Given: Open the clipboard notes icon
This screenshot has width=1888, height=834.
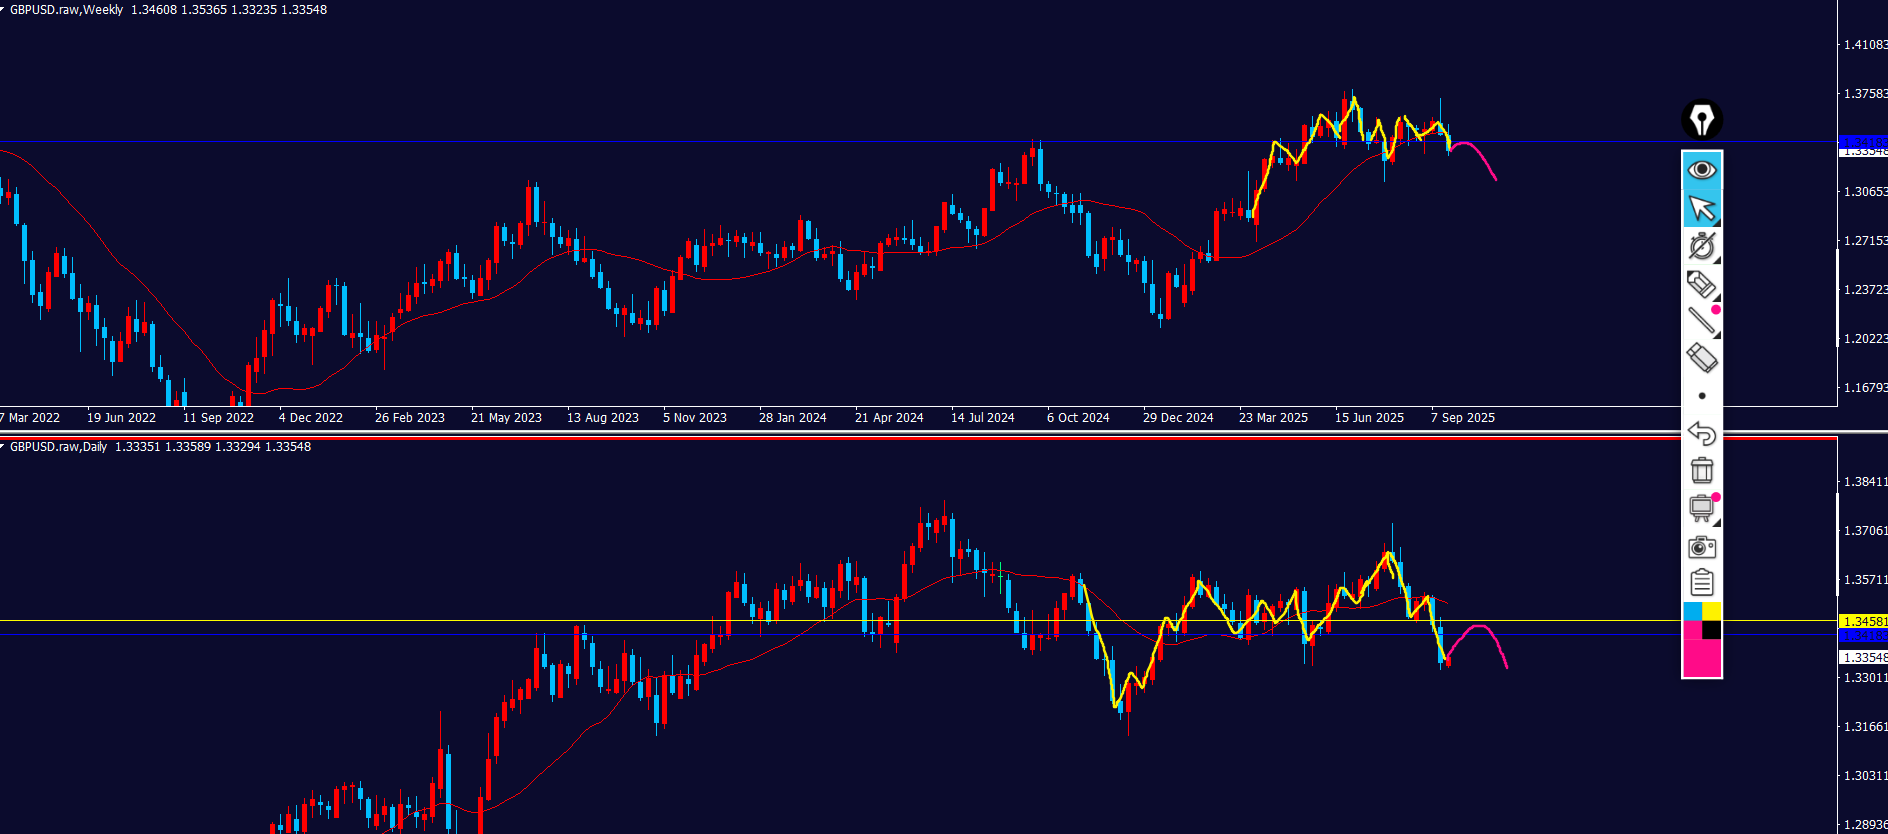Looking at the screenshot, I should click(1701, 583).
